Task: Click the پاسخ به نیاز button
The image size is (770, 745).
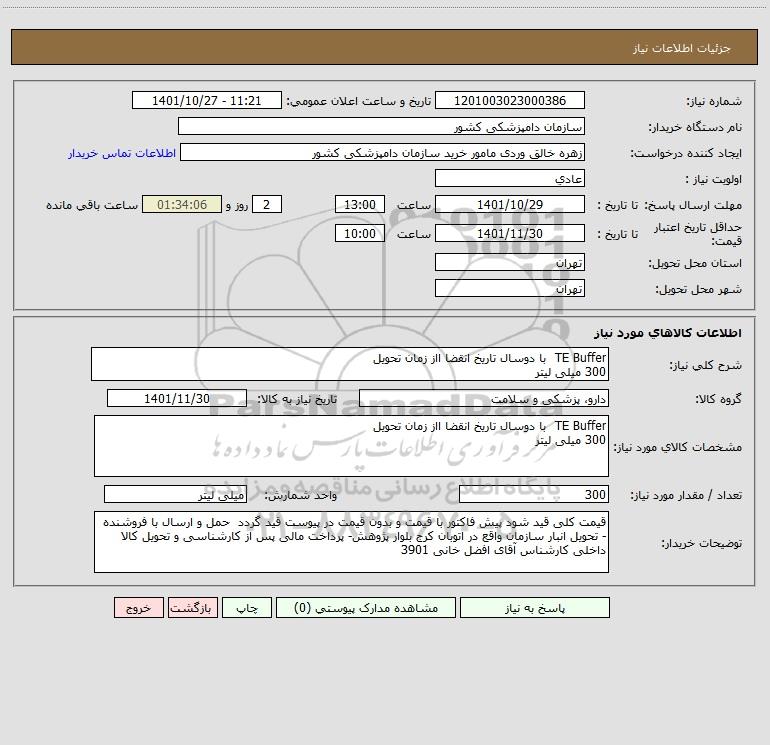Action: point(535,607)
